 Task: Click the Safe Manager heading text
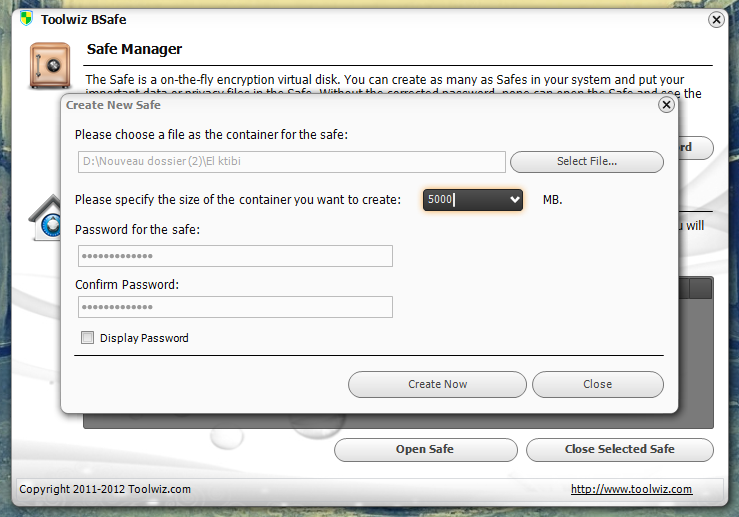point(134,49)
